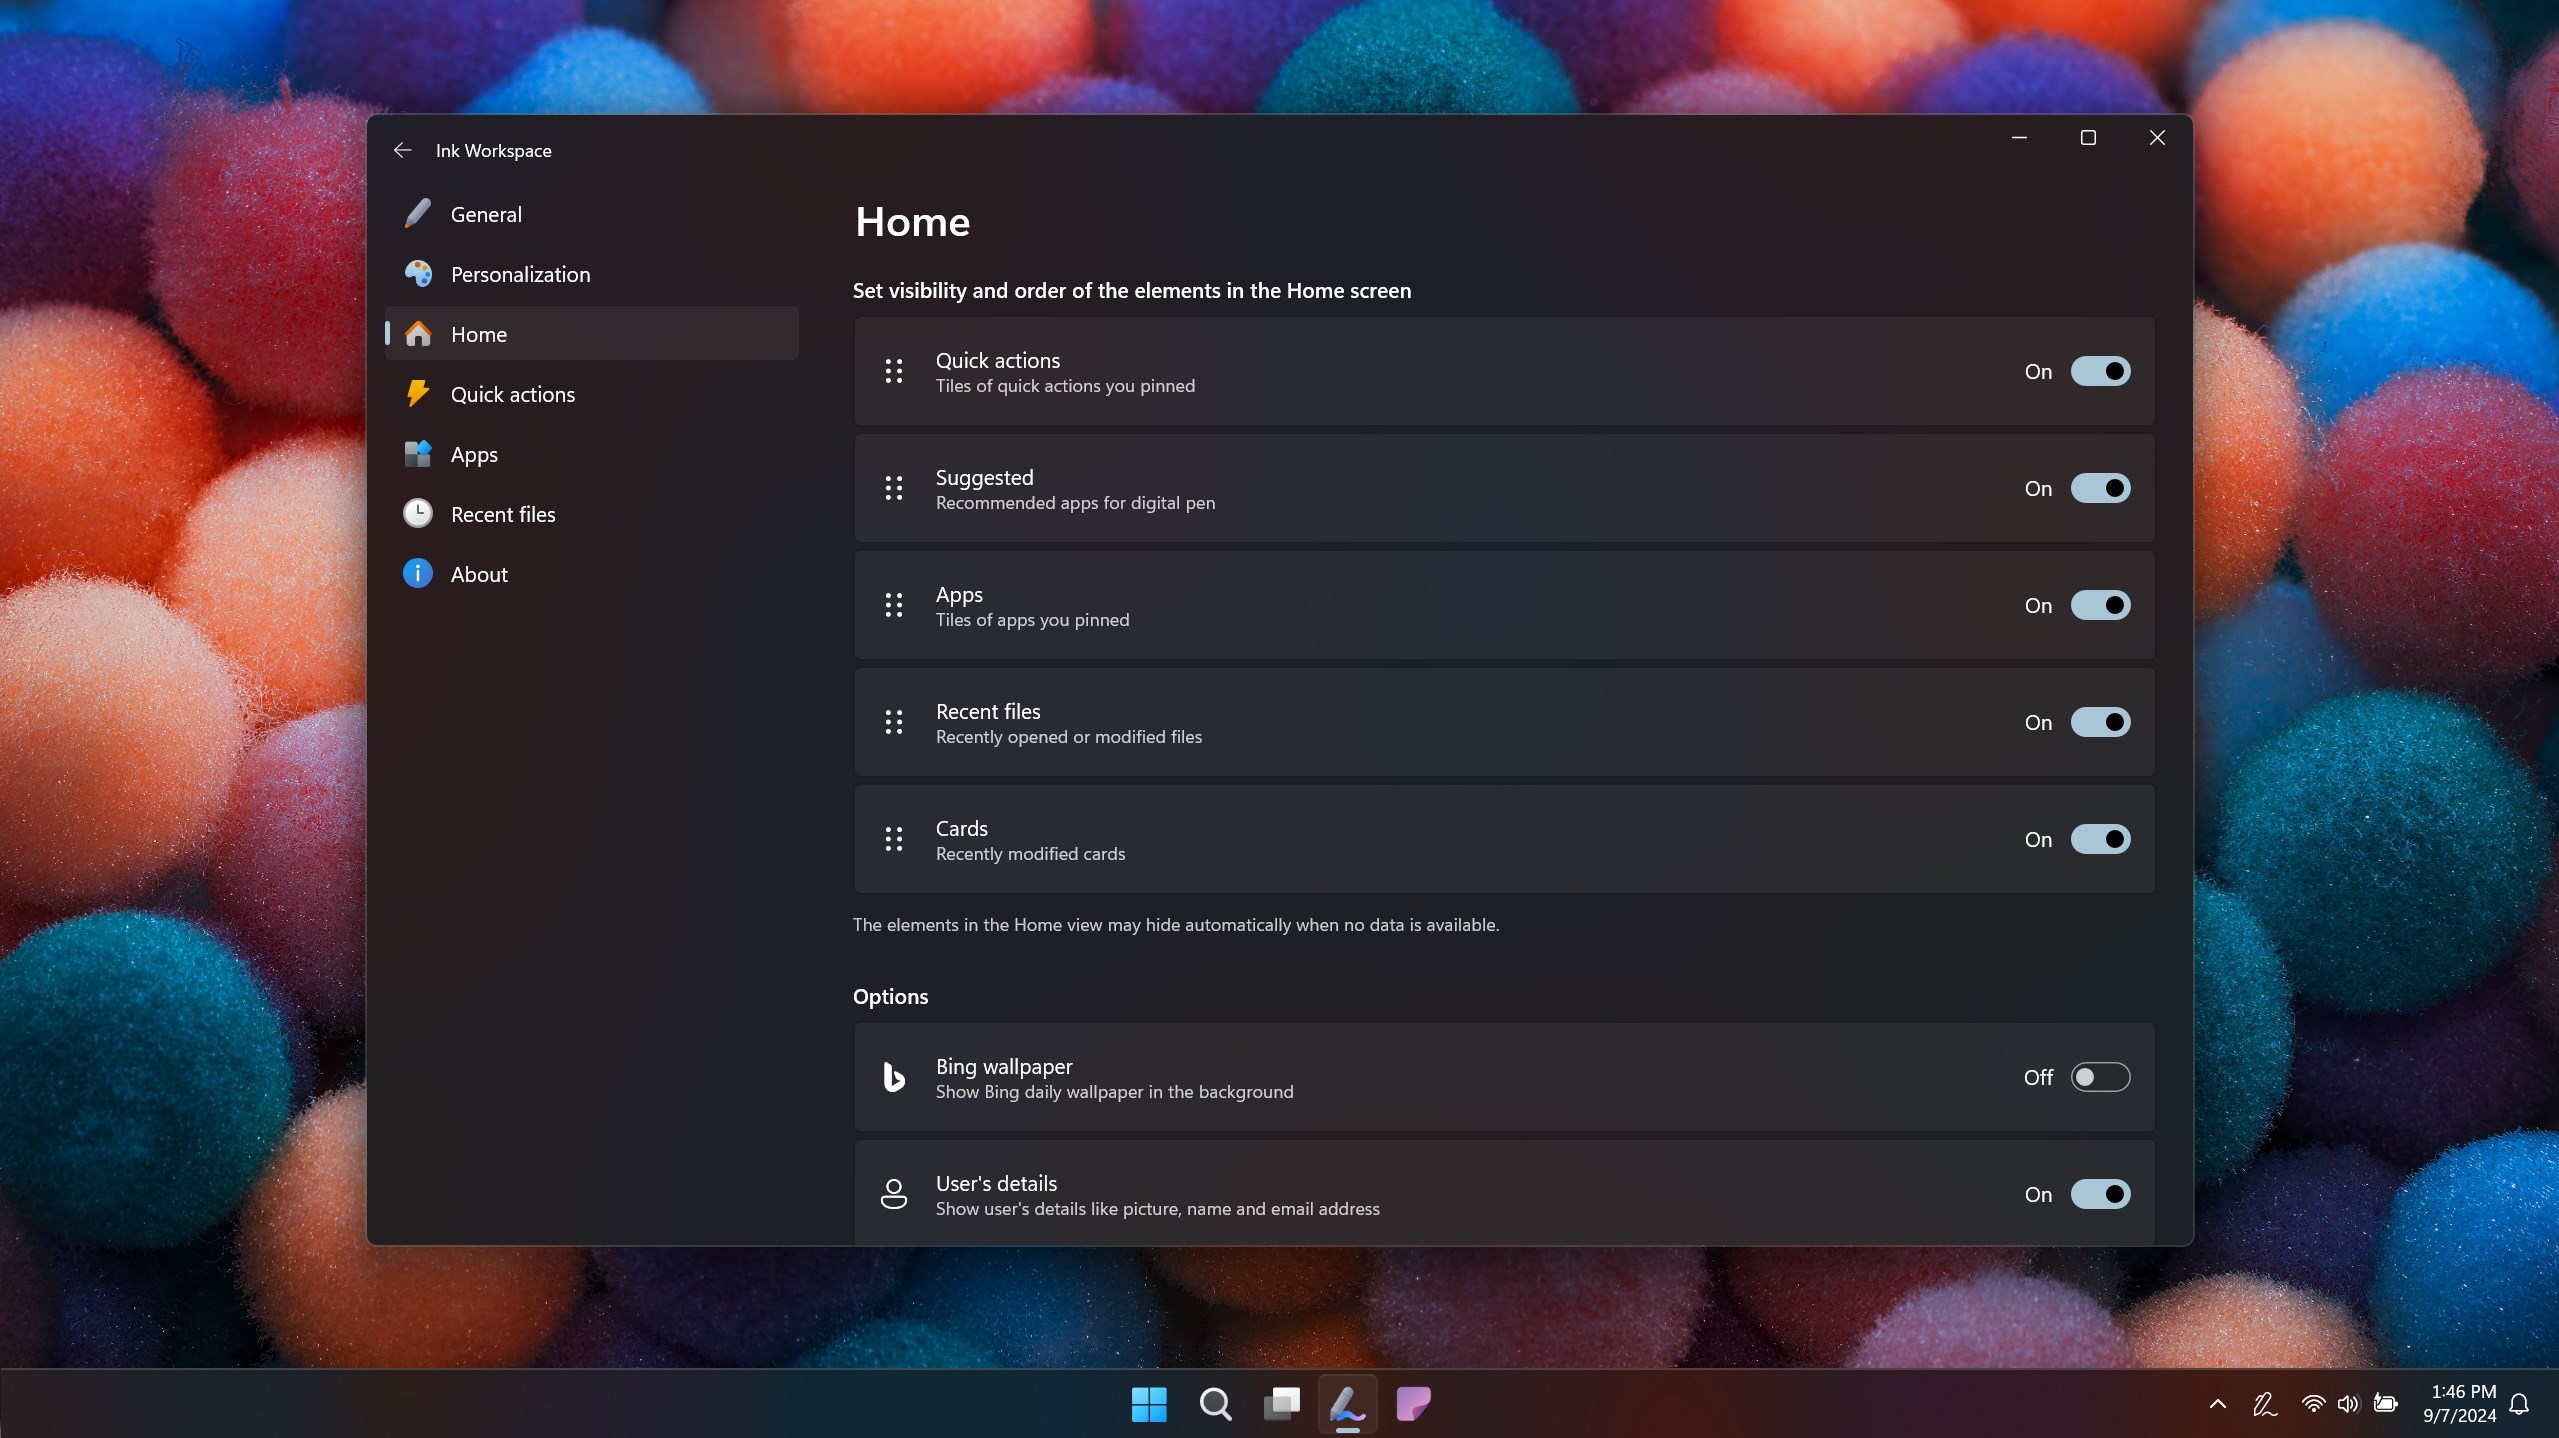Click the house icon next to Home
Viewport: 2559px width, 1438px height.
417,334
